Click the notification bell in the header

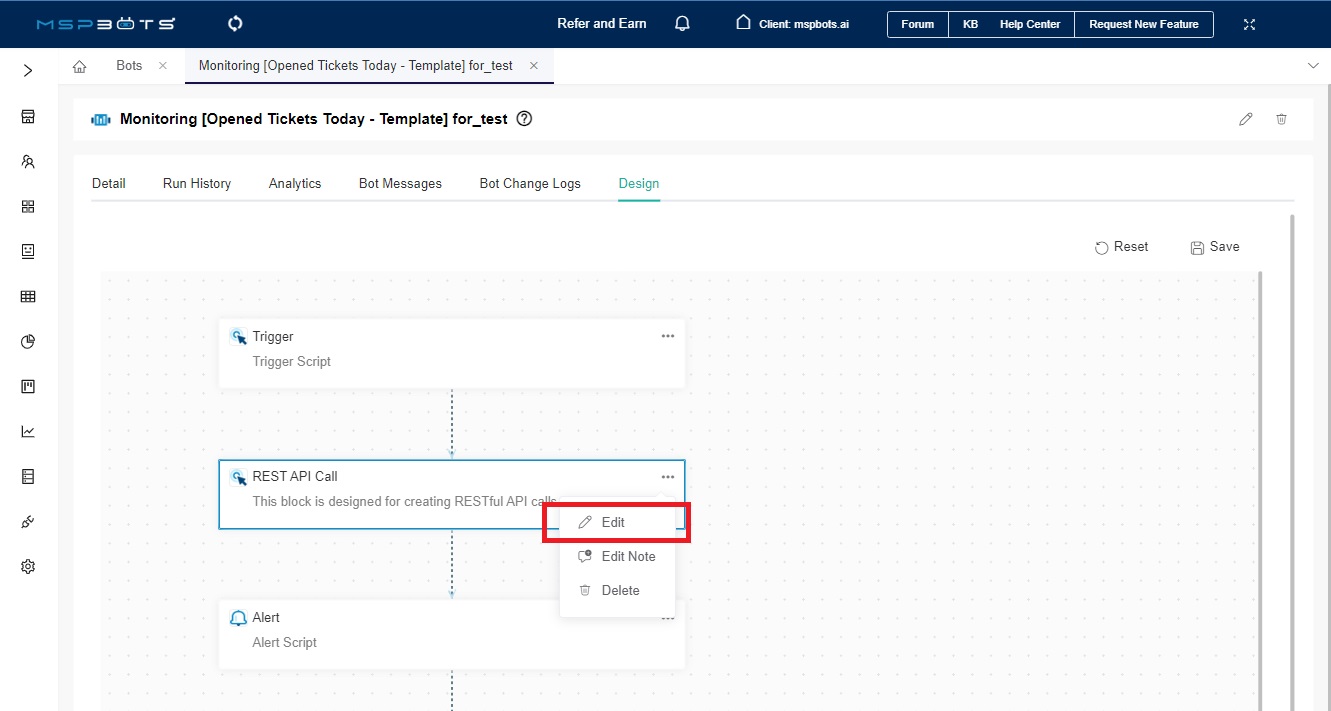[x=681, y=23]
